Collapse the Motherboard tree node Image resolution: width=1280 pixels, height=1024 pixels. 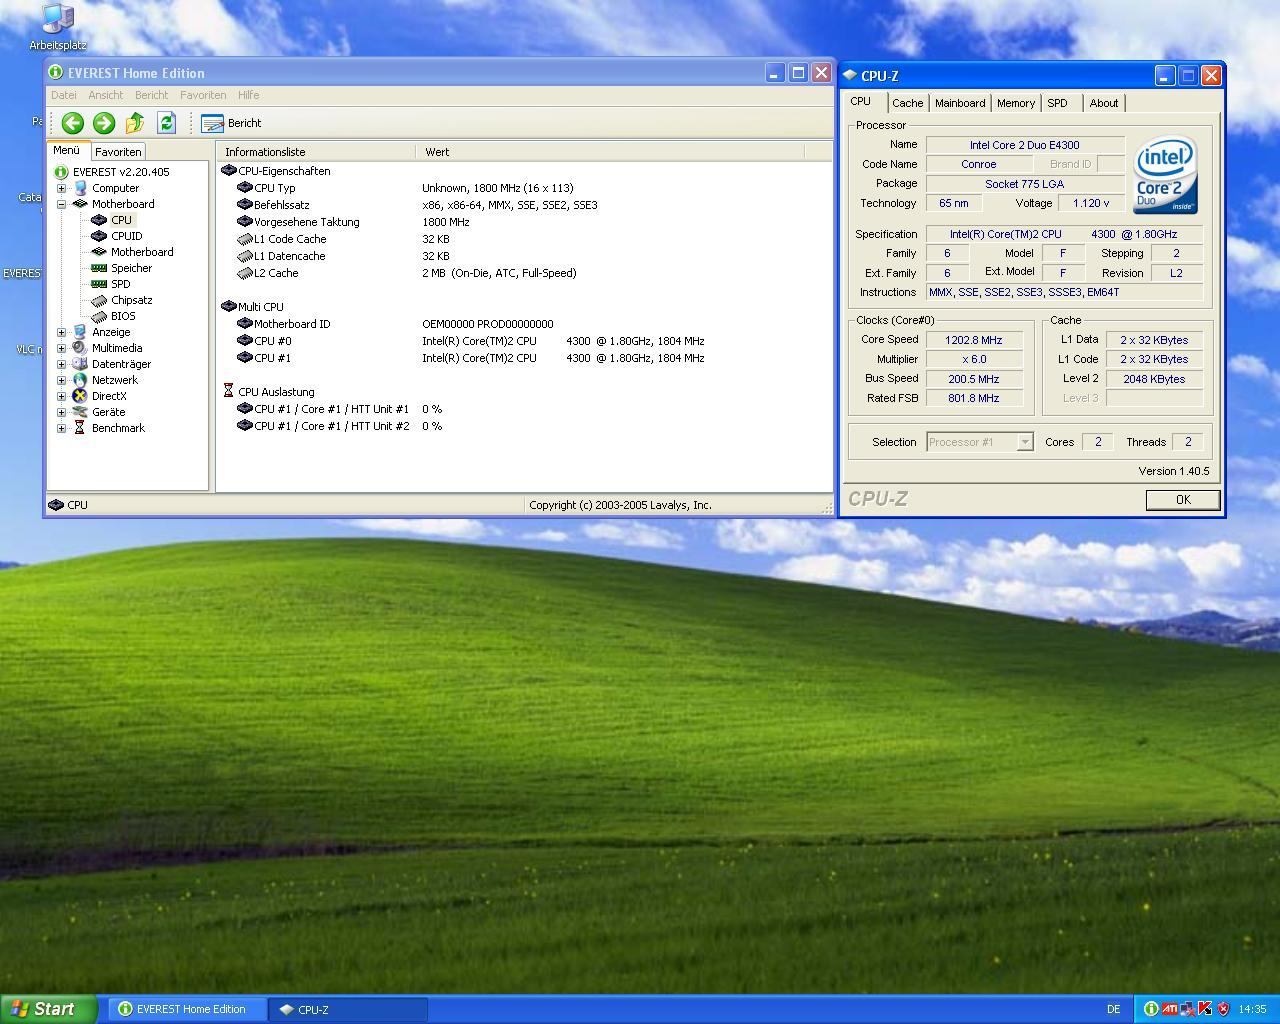[61, 204]
